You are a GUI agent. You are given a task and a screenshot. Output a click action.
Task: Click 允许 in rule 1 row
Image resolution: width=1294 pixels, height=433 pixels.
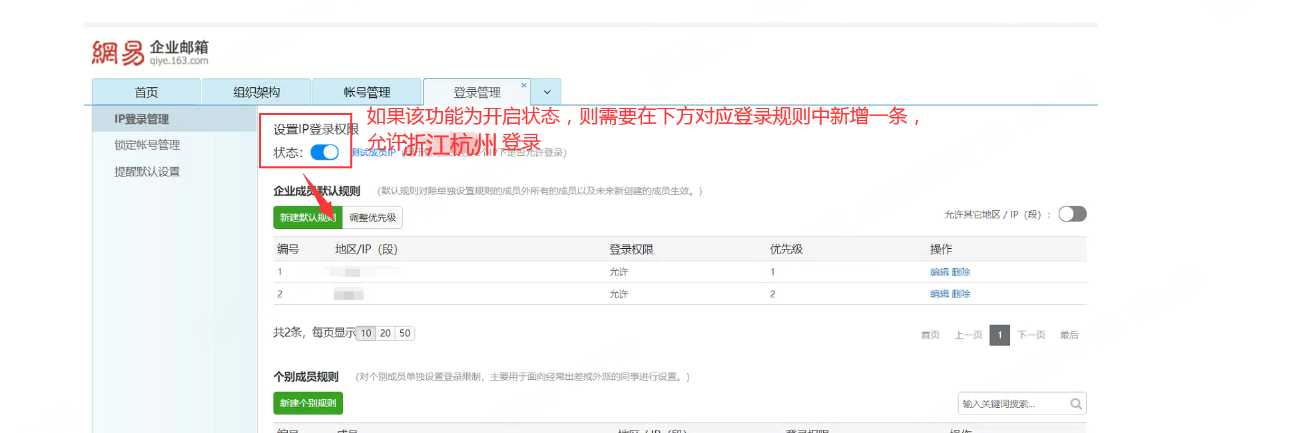point(619,272)
